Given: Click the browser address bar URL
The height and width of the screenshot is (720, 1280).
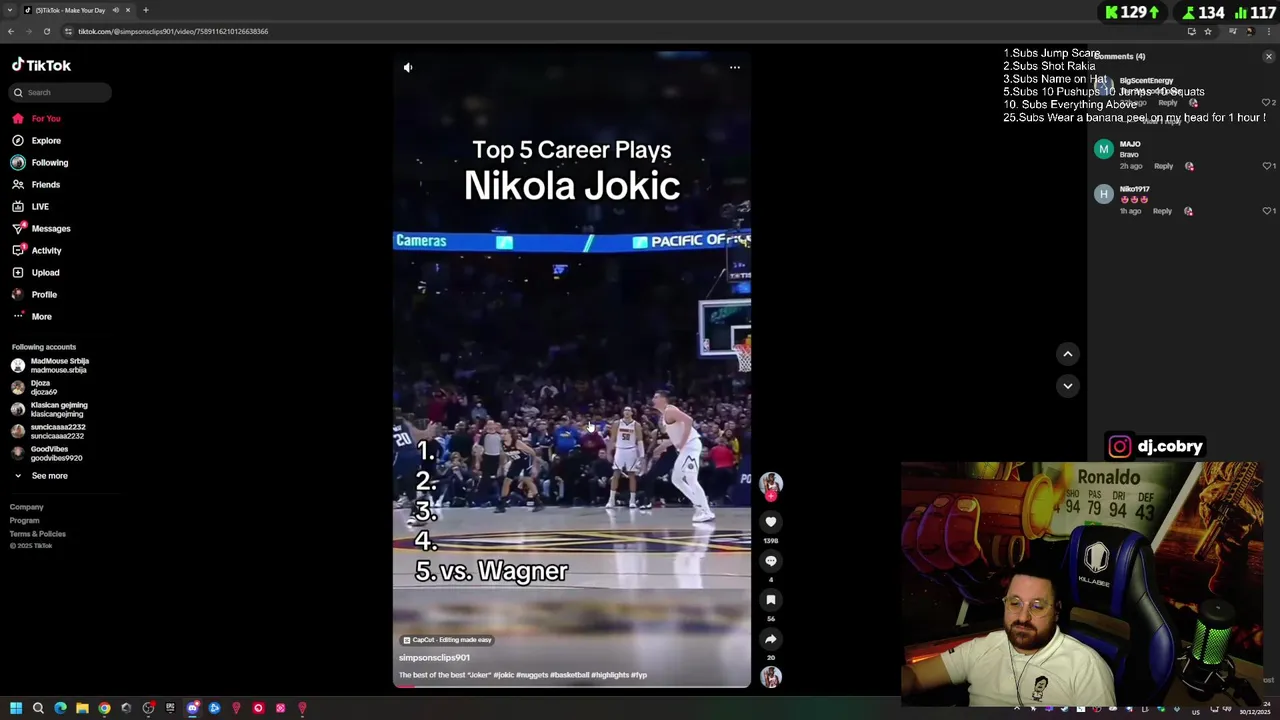Looking at the screenshot, I should (x=173, y=31).
